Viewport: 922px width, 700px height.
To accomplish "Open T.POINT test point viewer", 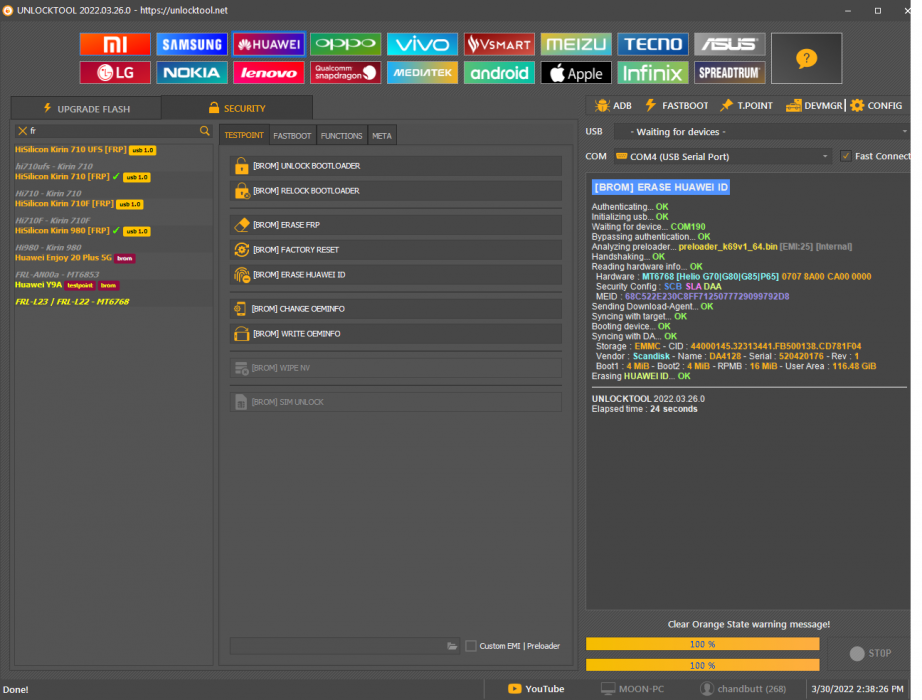I will click(x=746, y=105).
